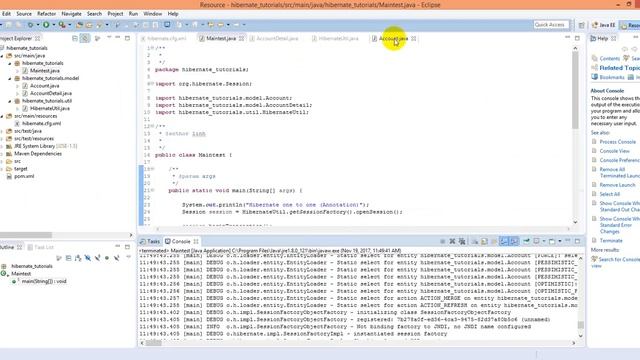Select Maven Dependencies in Project Explorer
640x360 pixels.
click(38, 154)
